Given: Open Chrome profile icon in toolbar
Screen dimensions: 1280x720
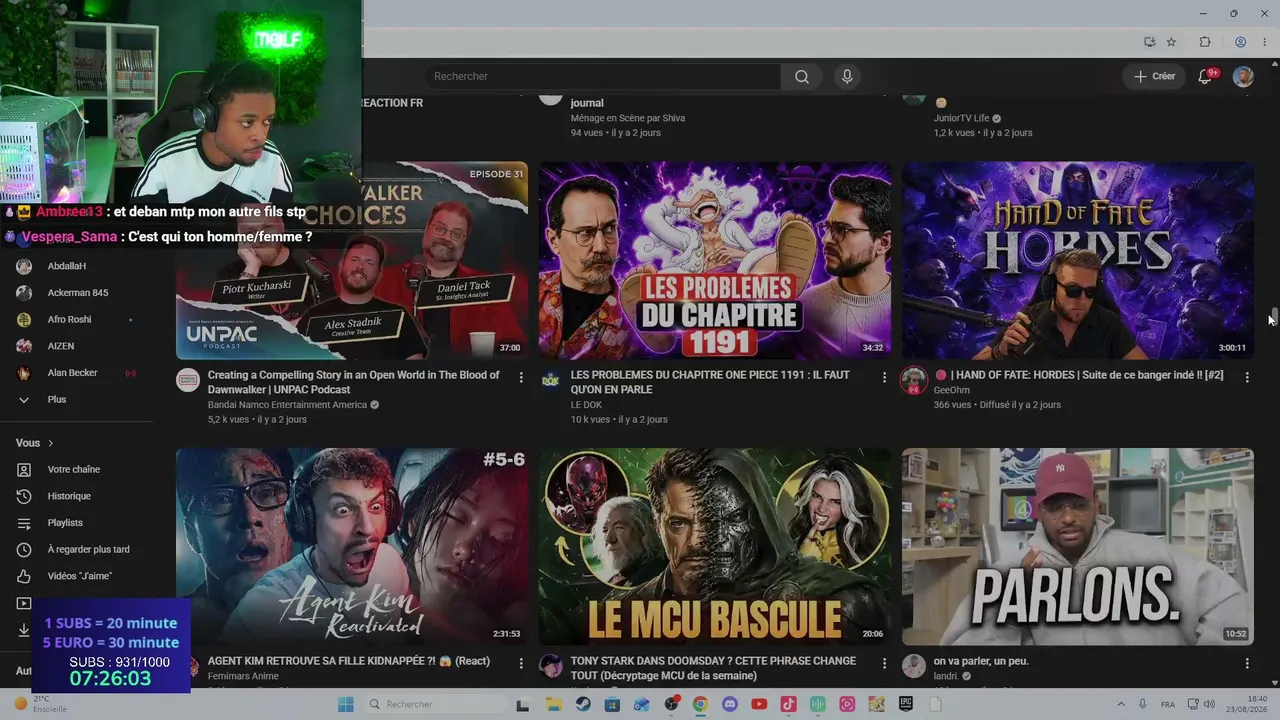Looking at the screenshot, I should (1240, 42).
